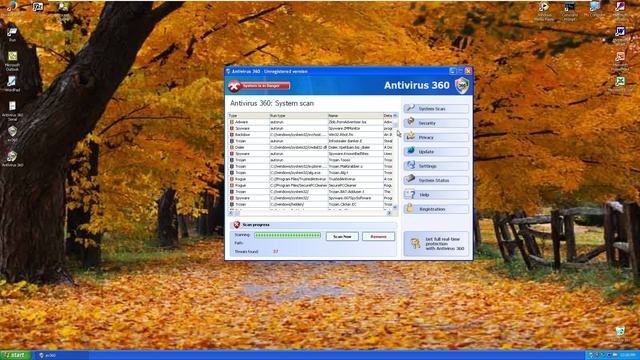Image resolution: width=640 pixels, height=360 pixels.
Task: Click the Scan progress shield icon
Action: coord(236,225)
